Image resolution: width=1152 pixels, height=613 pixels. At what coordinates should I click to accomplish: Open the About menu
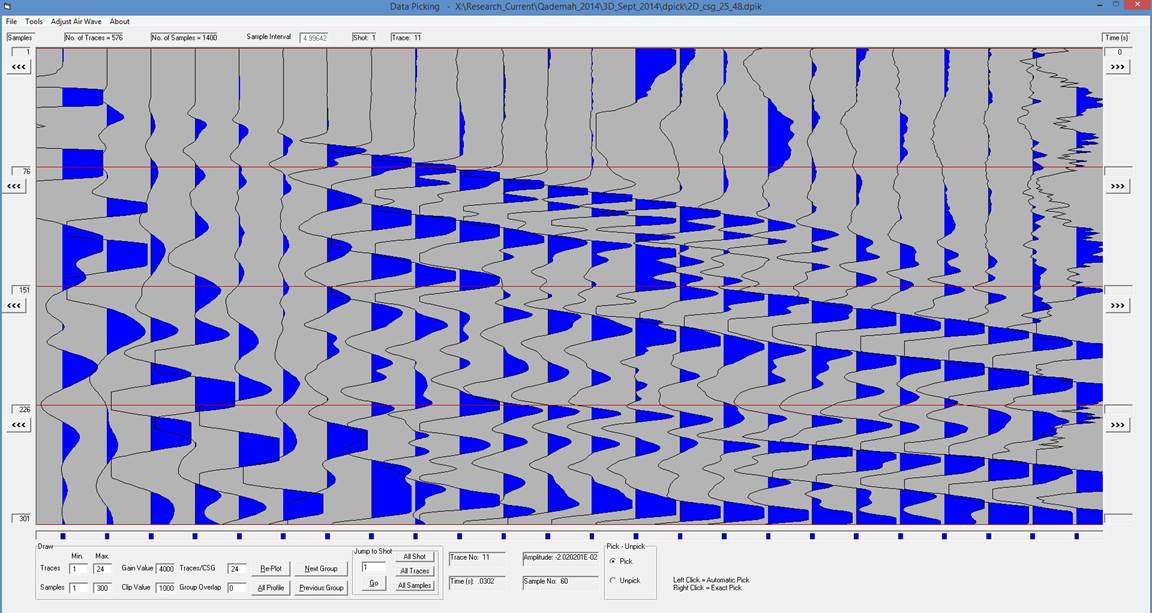pos(119,21)
